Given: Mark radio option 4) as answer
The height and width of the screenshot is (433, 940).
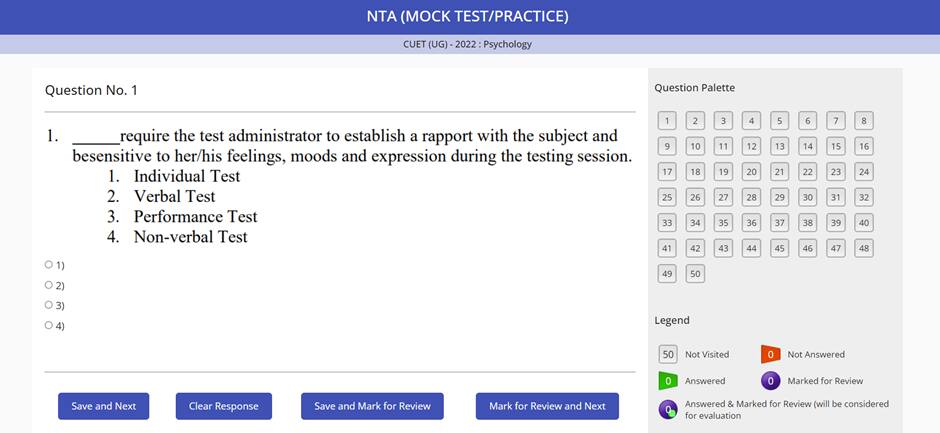Looking at the screenshot, I should point(49,325).
